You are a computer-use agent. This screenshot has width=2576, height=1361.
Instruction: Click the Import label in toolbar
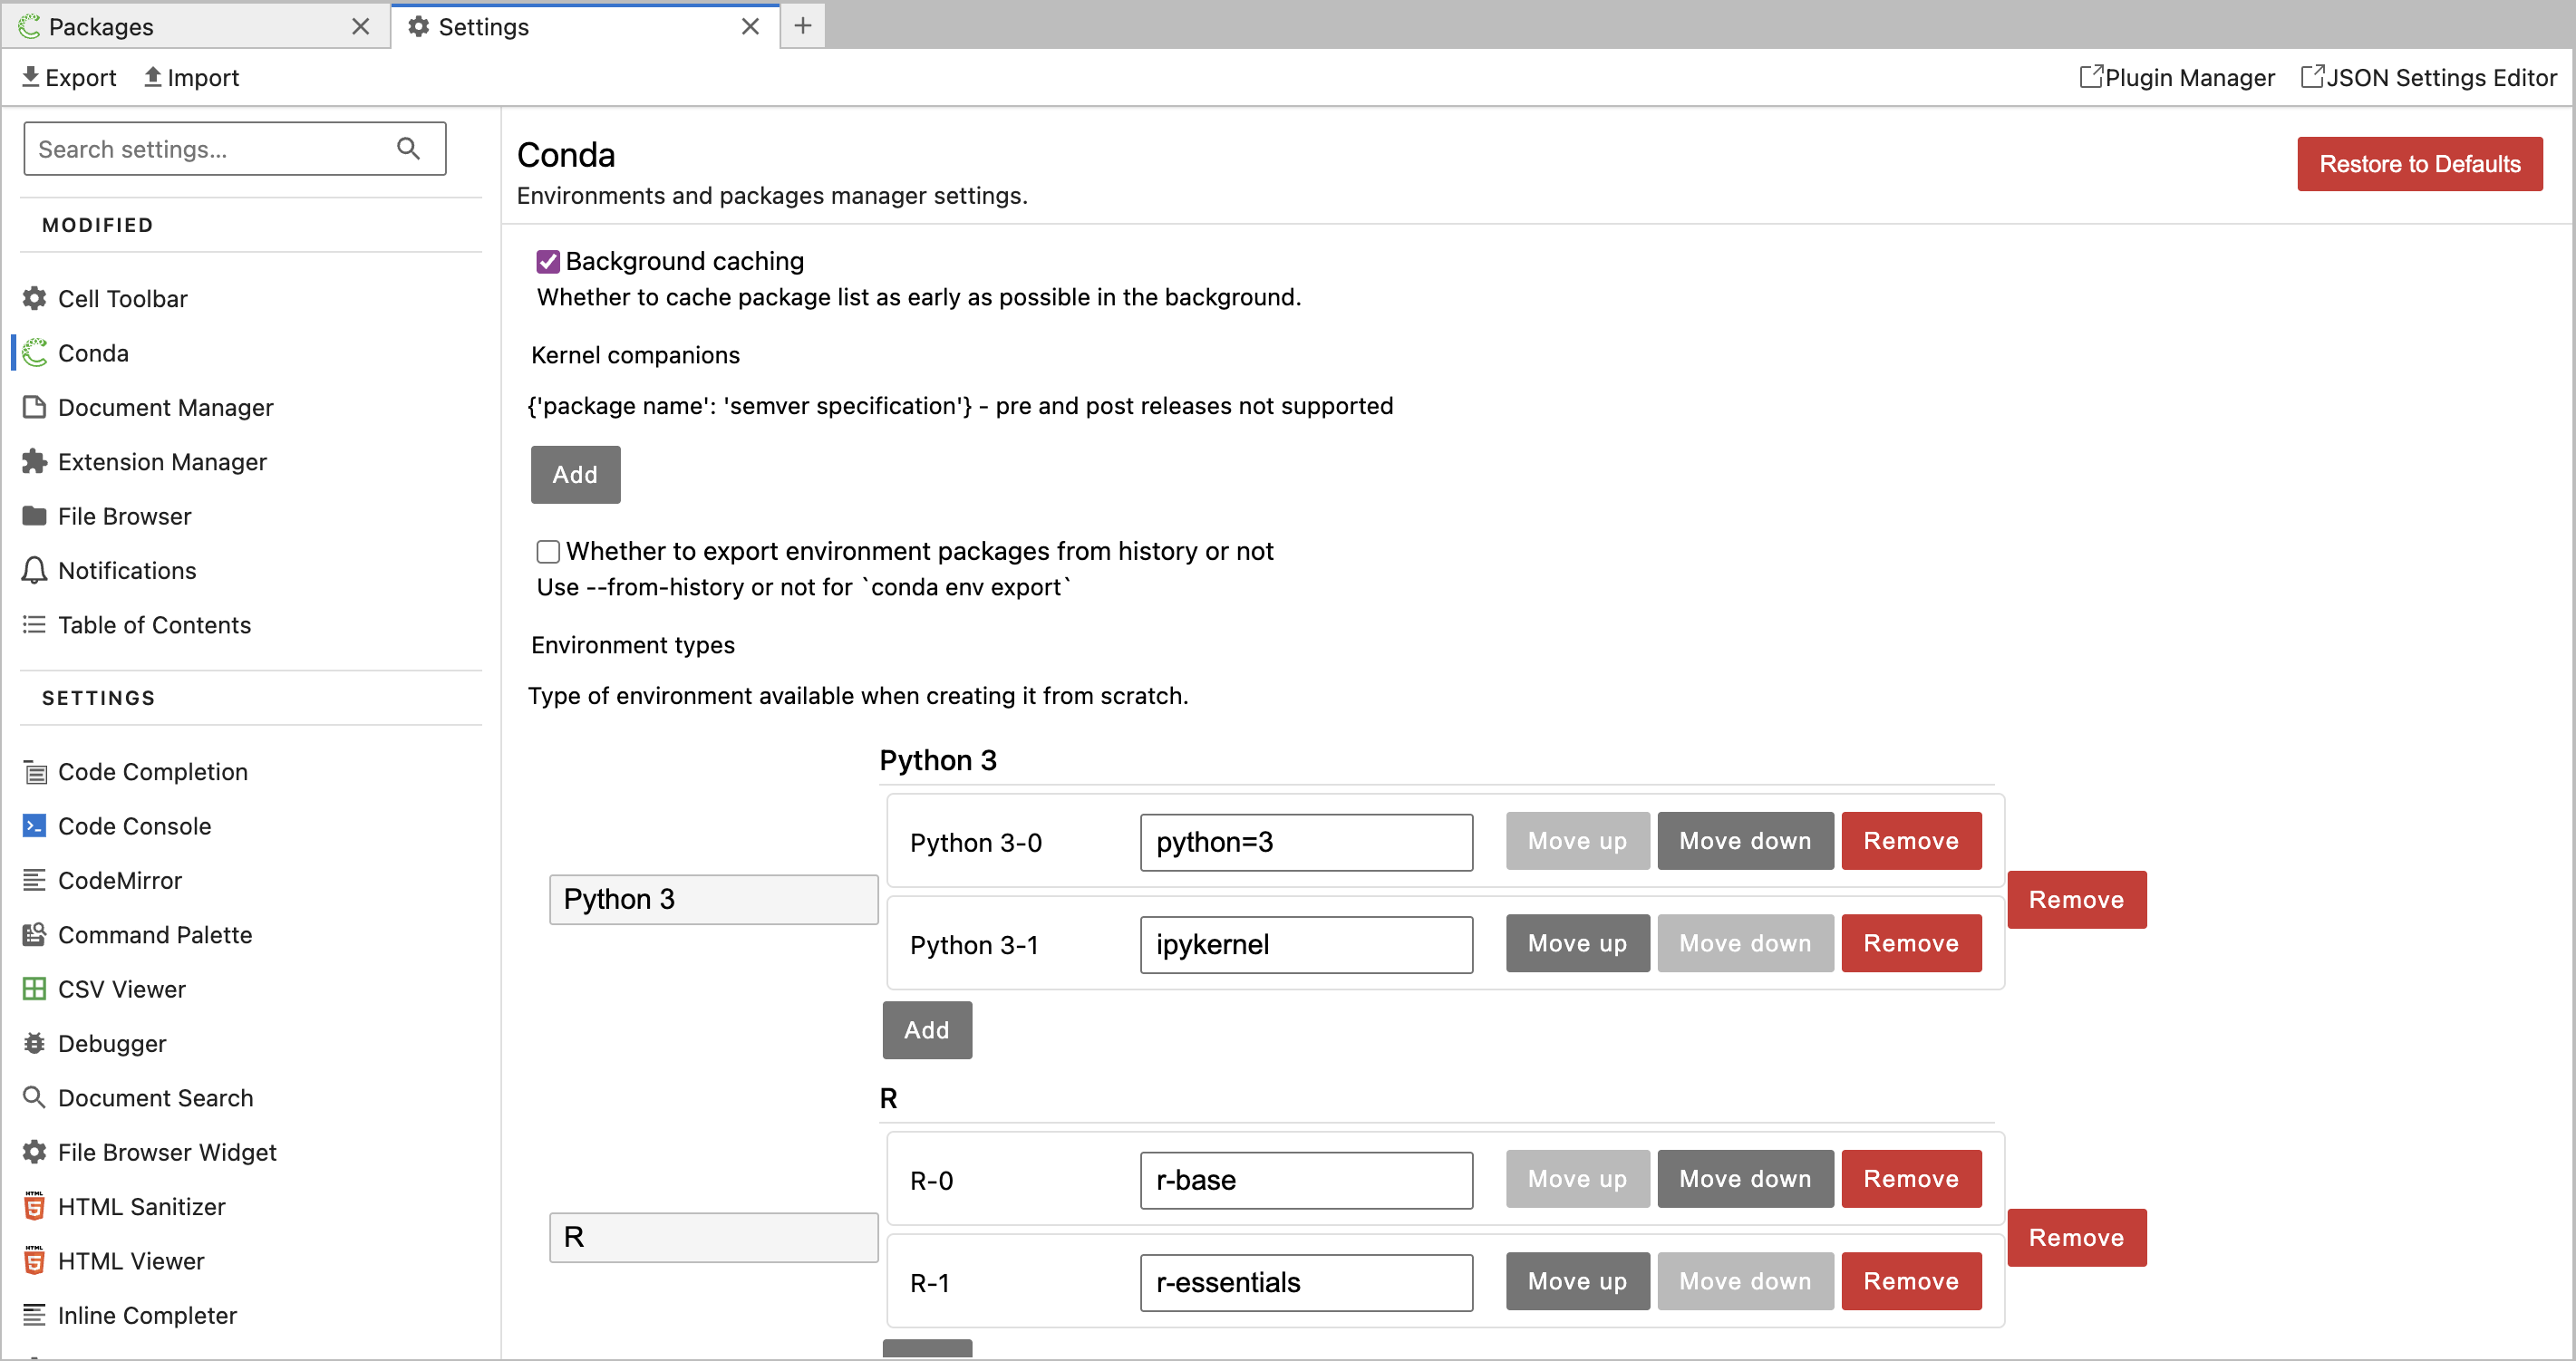[x=203, y=77]
